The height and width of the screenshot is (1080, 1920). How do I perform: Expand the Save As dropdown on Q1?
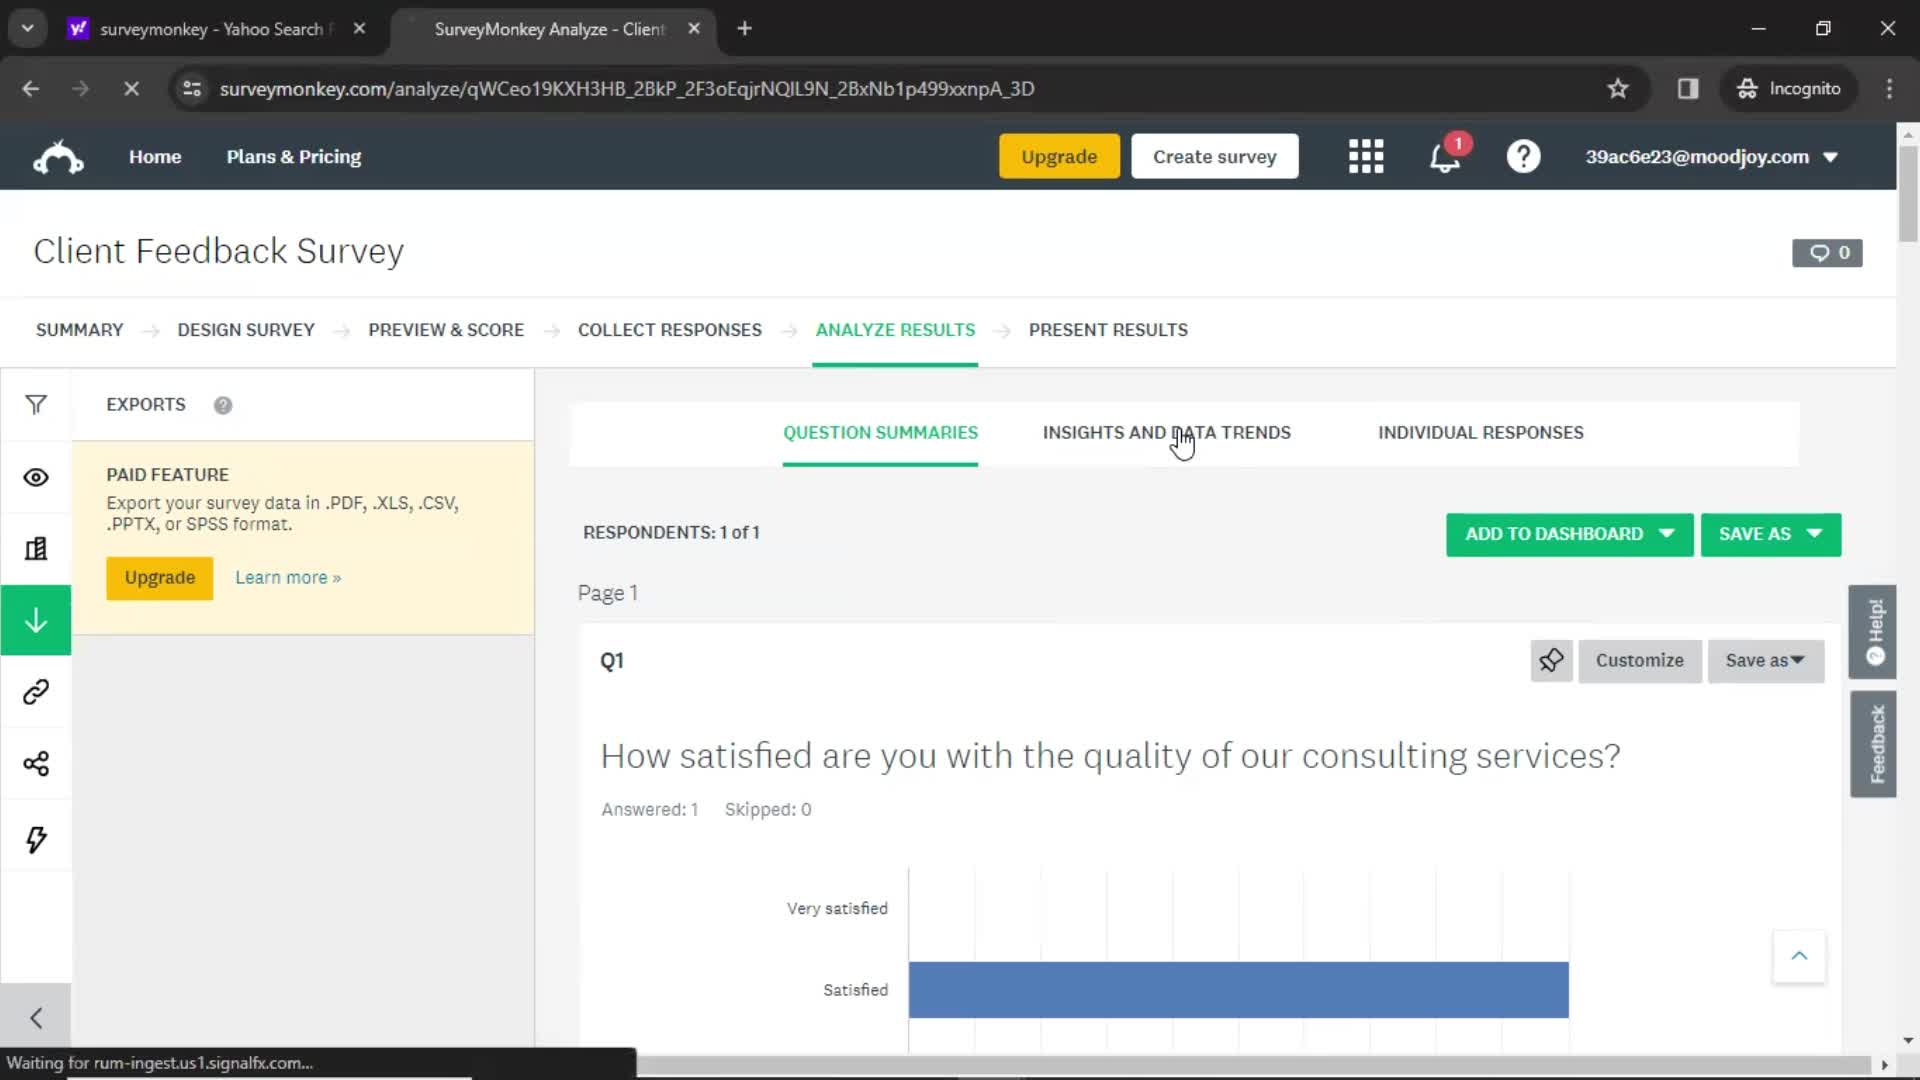click(x=1766, y=659)
